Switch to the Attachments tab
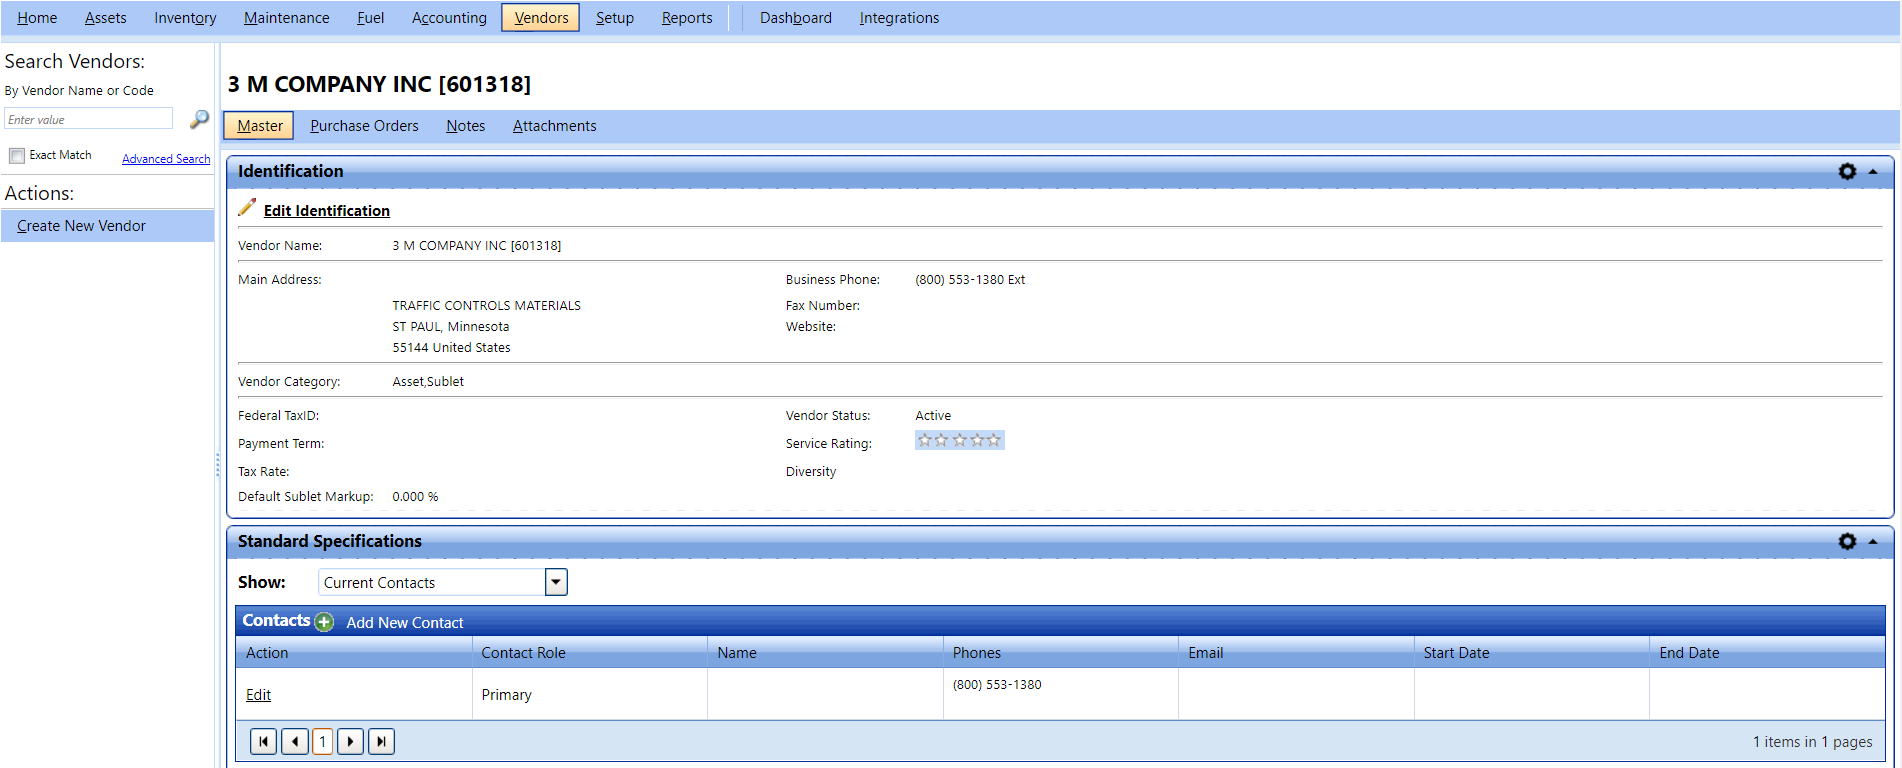The image size is (1902, 768). click(554, 126)
